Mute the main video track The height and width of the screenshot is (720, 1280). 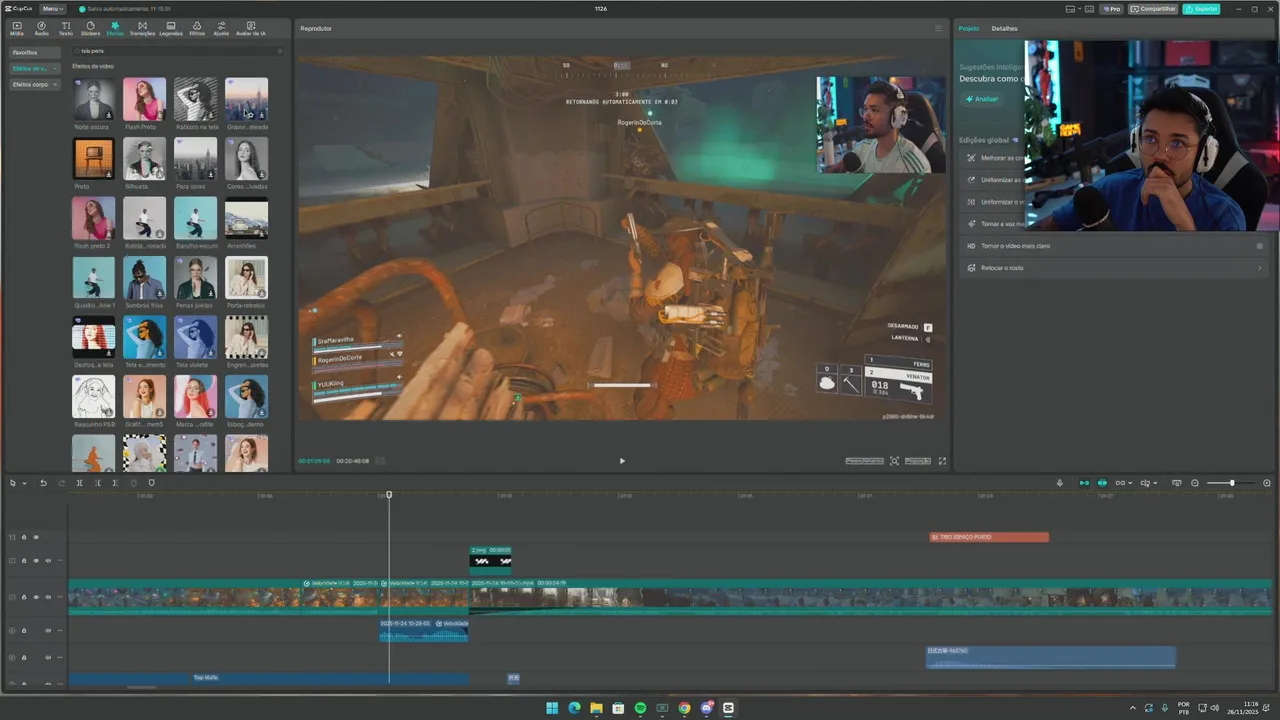[48, 597]
